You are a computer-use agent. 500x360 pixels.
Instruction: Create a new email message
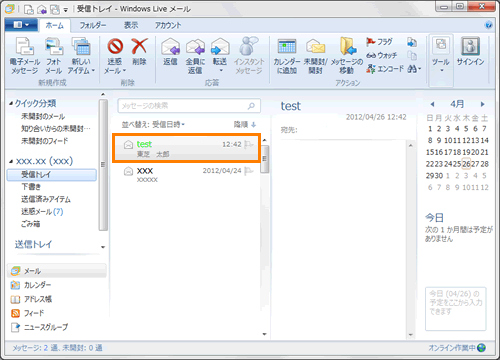point(25,55)
